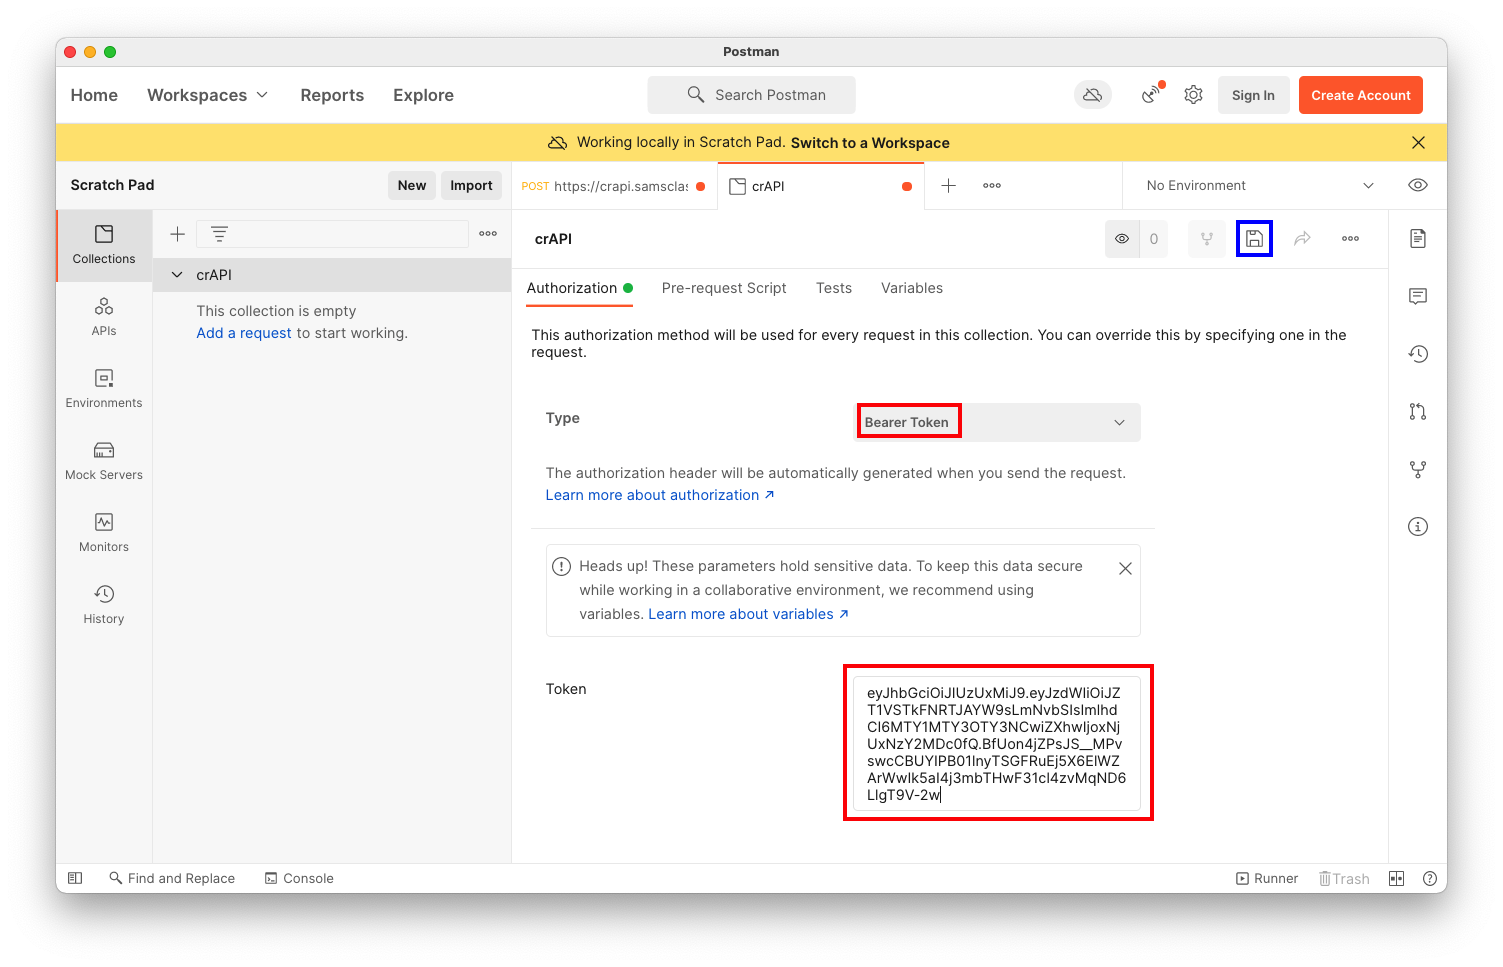
Task: Open the authorization Type dropdown showing Bearer Token
Action: [998, 422]
